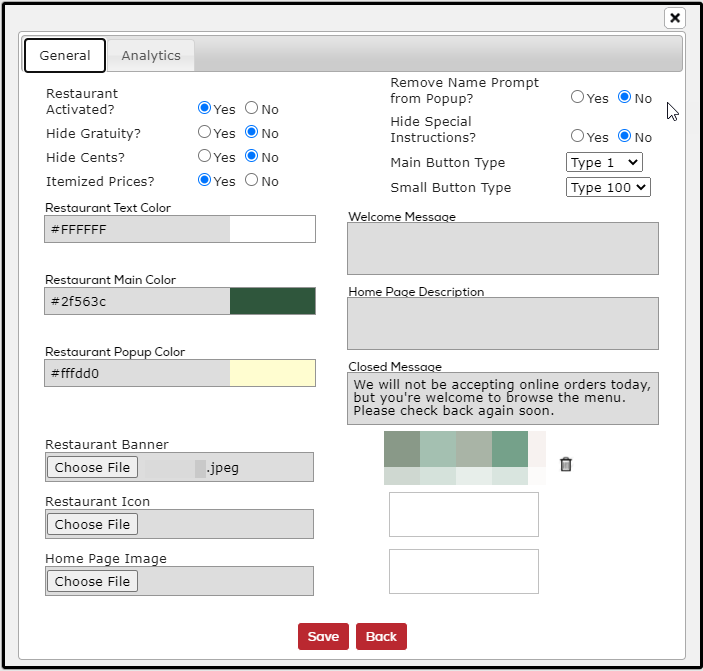The height and width of the screenshot is (671, 703).
Task: Close the settings dialog with X
Action: [675, 18]
